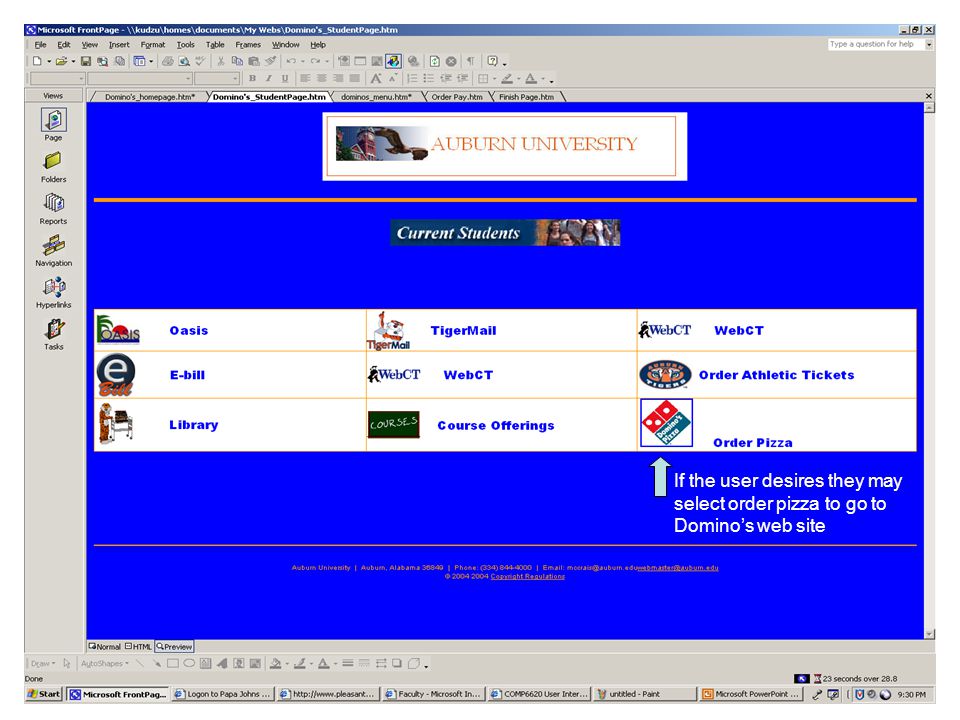Open the Insert menu
The height and width of the screenshot is (720, 960).
click(119, 45)
